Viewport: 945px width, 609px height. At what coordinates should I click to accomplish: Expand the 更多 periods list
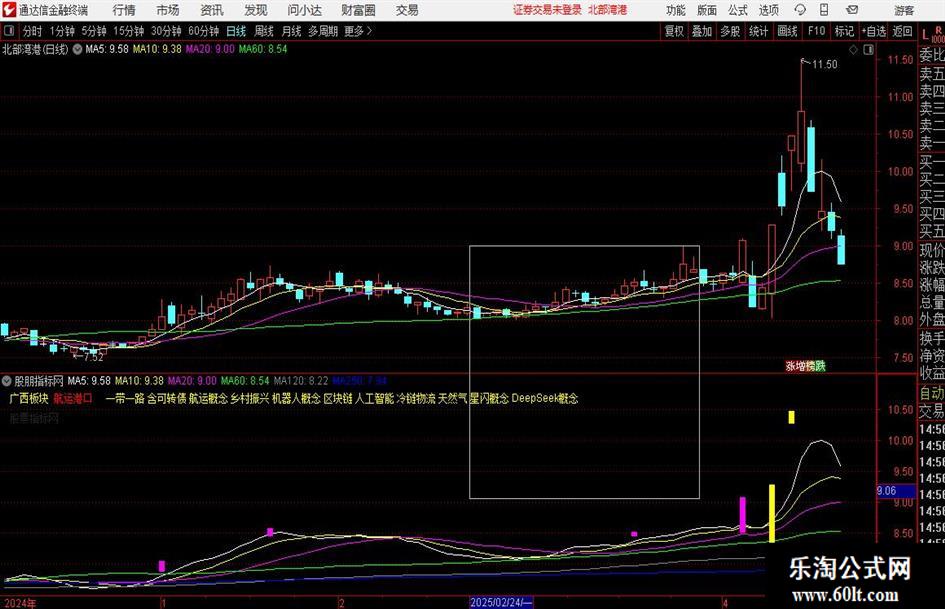(x=358, y=31)
